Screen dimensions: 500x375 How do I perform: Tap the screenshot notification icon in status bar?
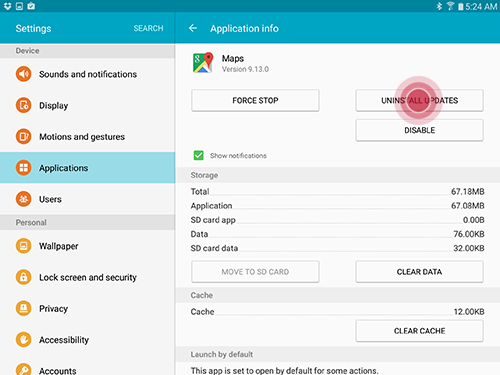pyautogui.click(x=19, y=6)
